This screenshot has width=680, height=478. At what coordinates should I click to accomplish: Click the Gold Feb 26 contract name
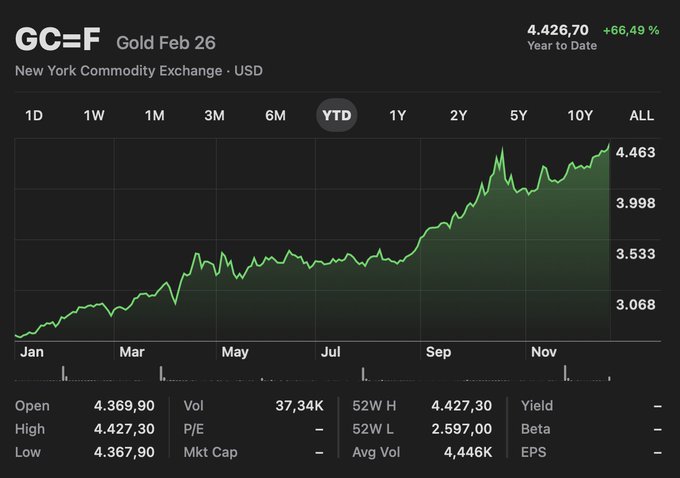point(166,43)
